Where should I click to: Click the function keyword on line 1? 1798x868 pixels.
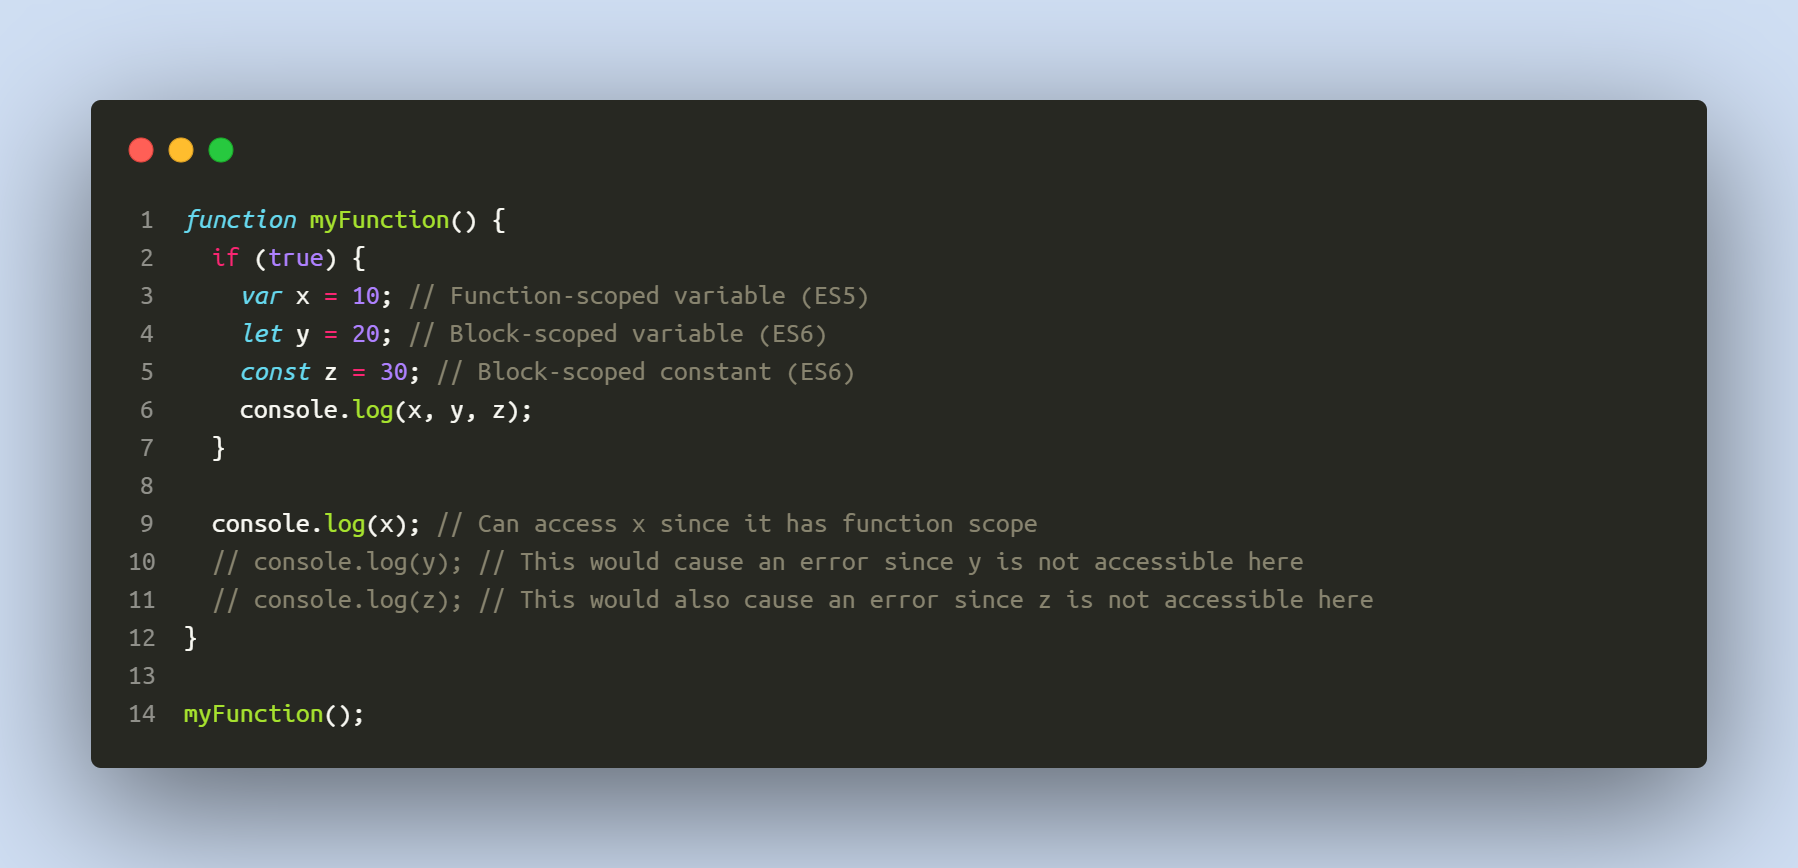click(x=240, y=220)
